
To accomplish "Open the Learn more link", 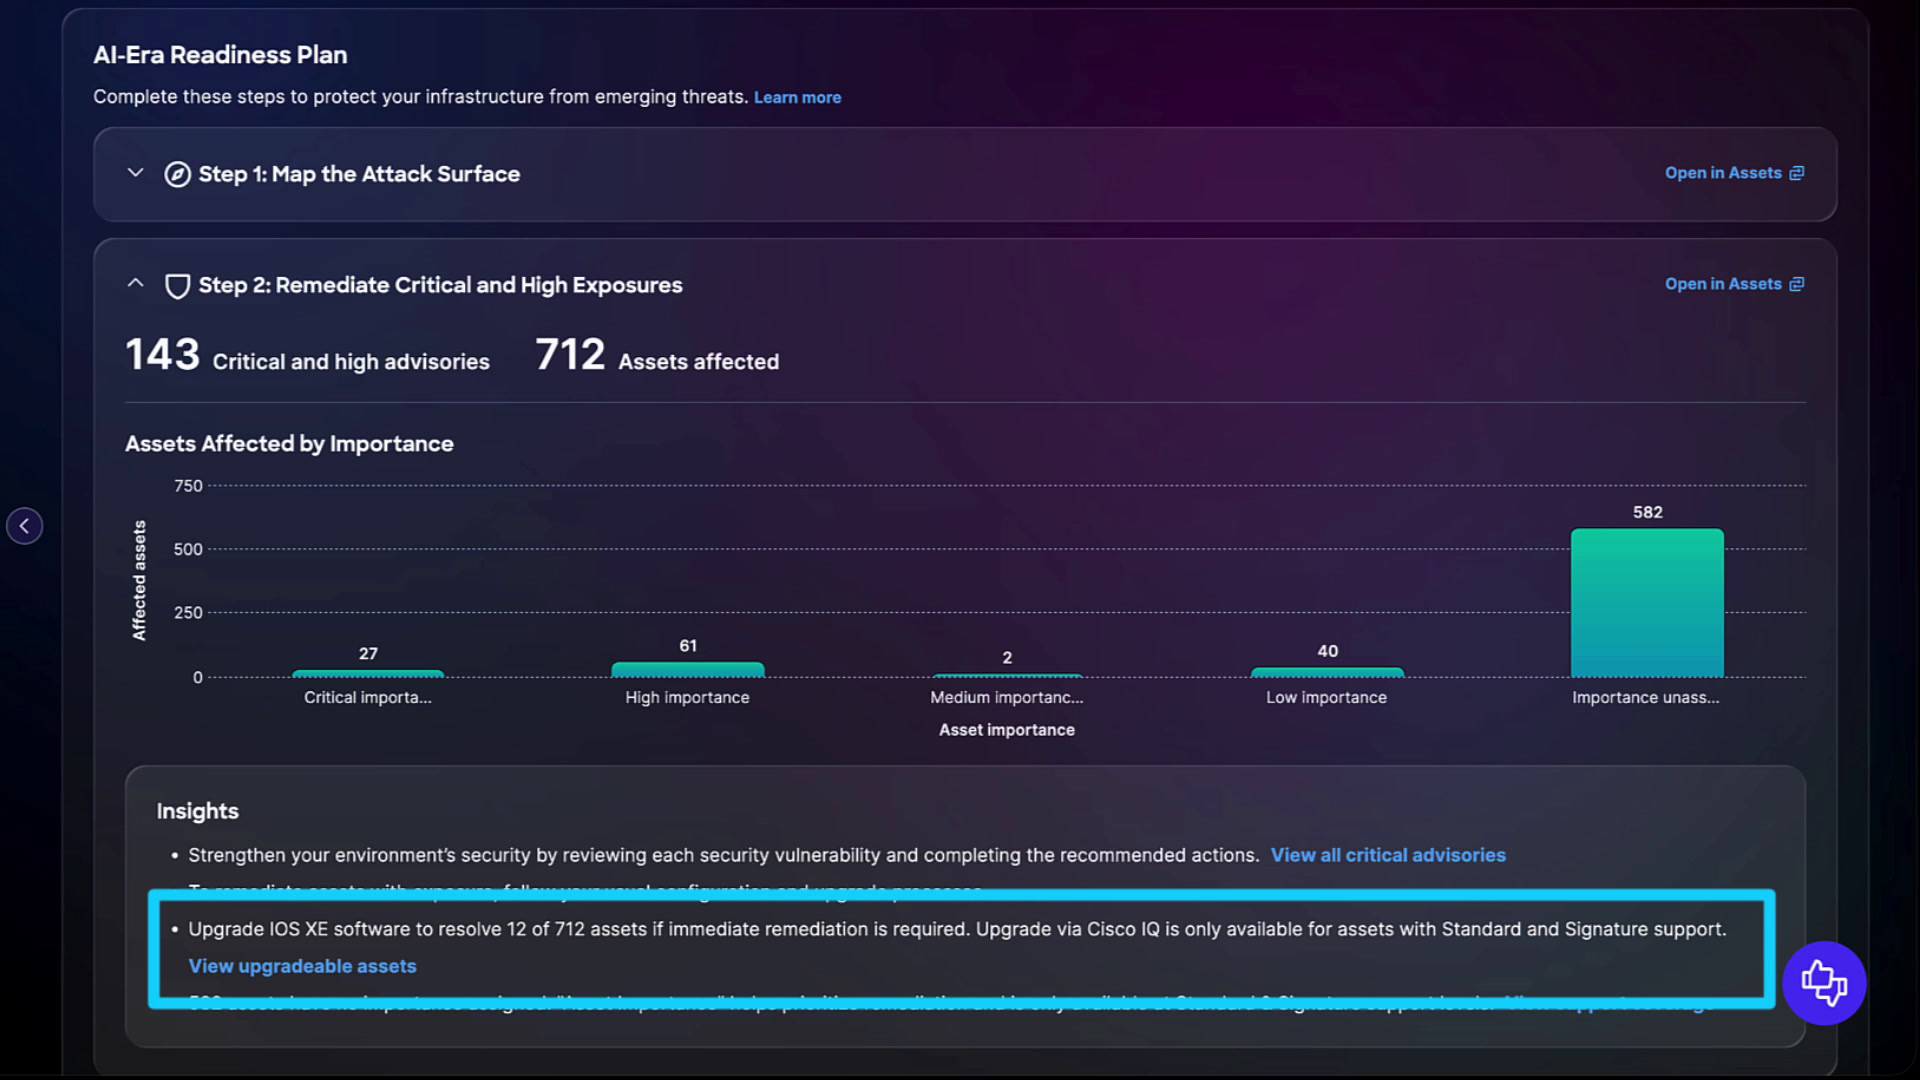I will (x=797, y=97).
